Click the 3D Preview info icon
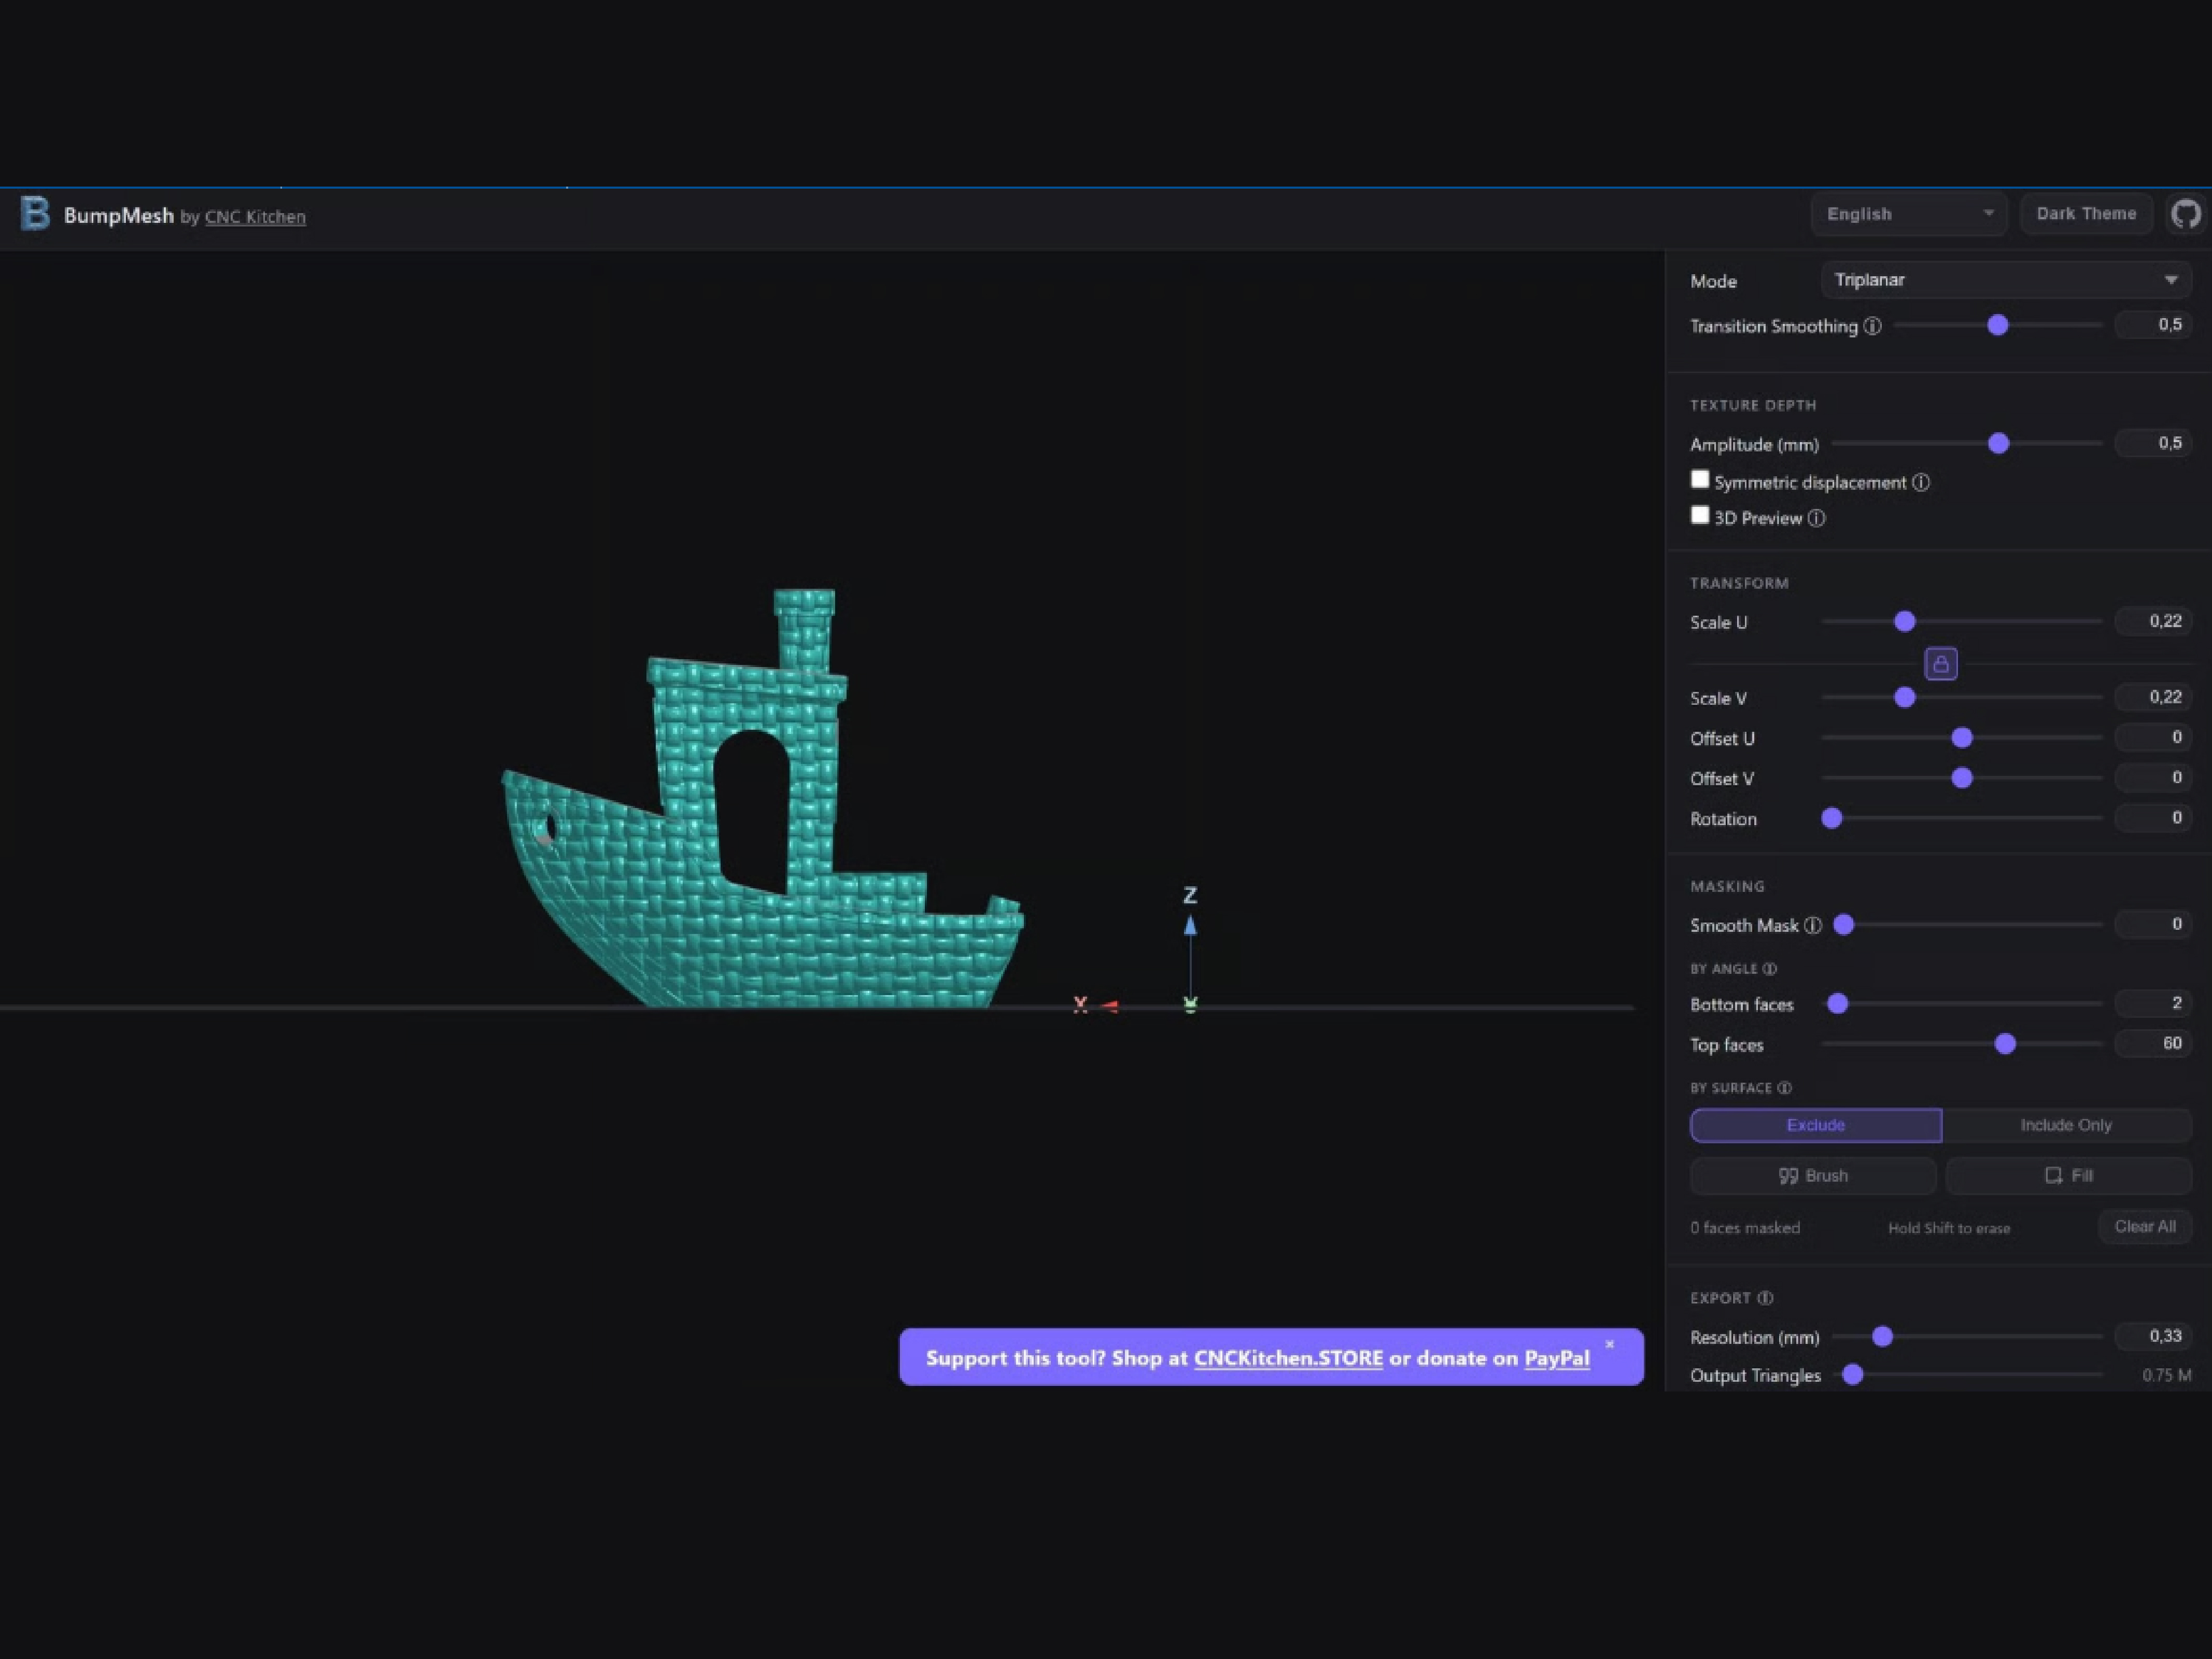Screen dimensions: 2212x1659 tap(1816, 518)
